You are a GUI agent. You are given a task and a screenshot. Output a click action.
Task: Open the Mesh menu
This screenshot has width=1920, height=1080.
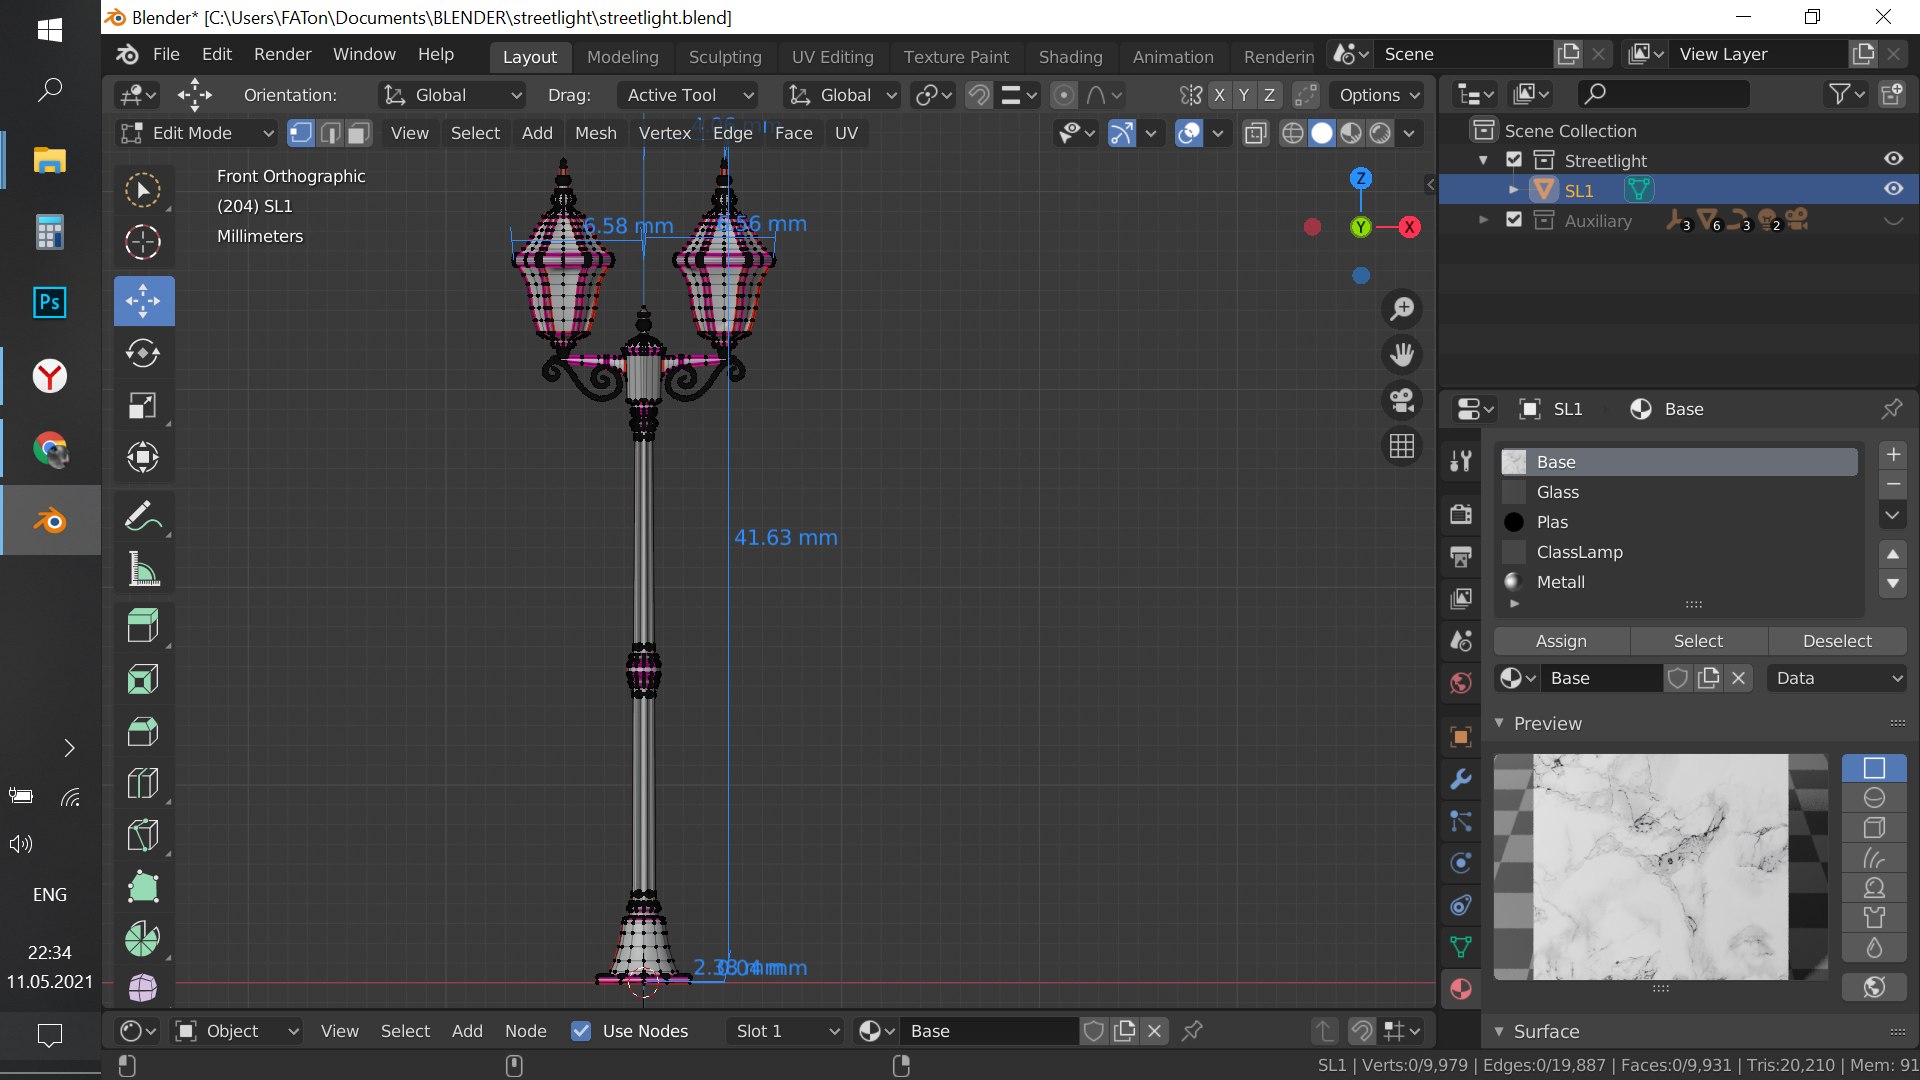click(595, 133)
